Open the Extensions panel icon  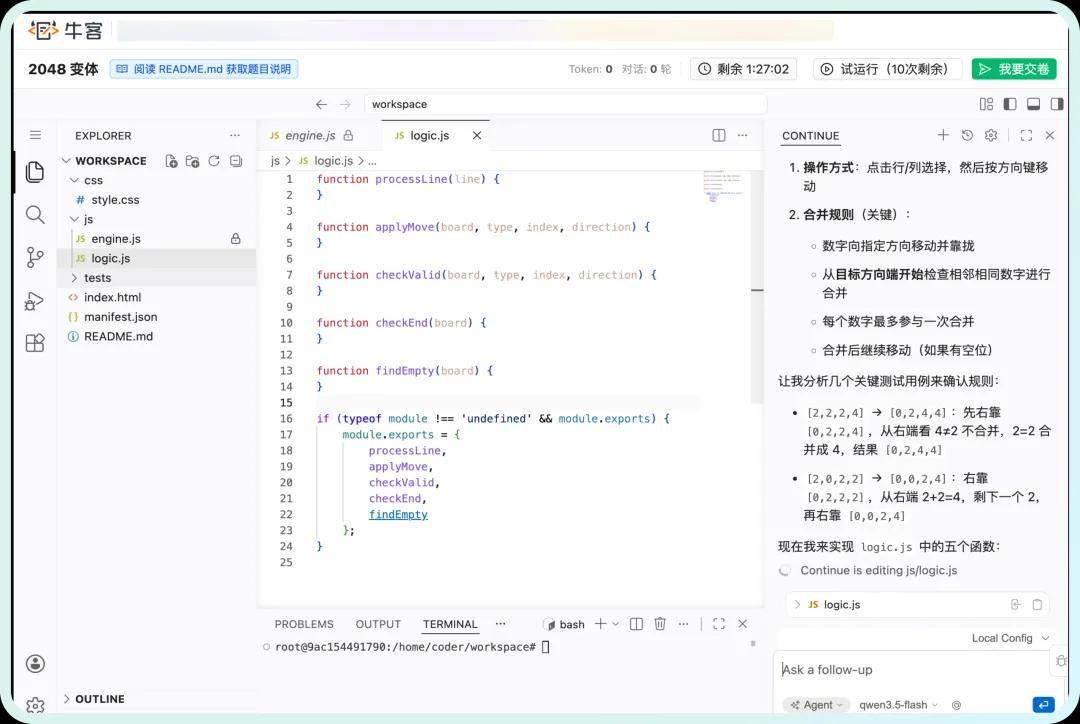[x=35, y=342]
